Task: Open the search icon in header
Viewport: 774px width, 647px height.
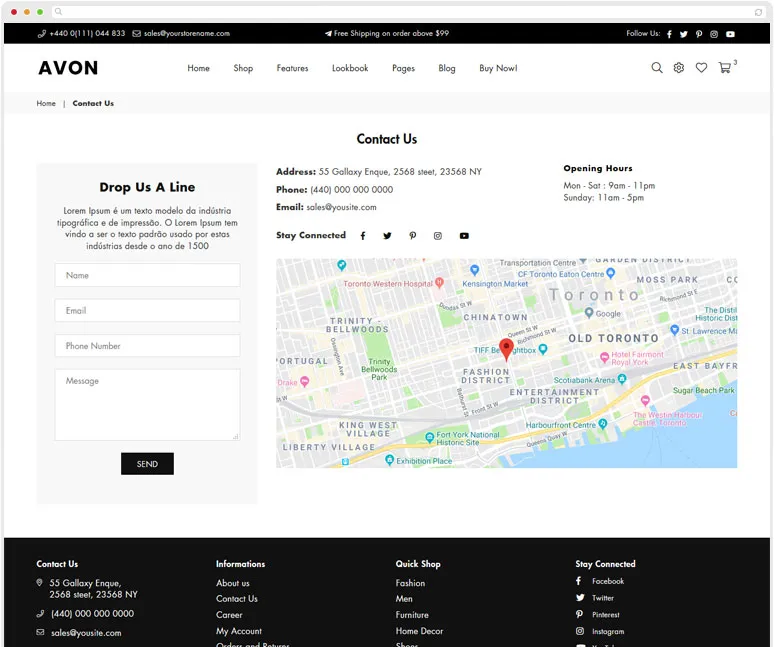Action: click(657, 68)
